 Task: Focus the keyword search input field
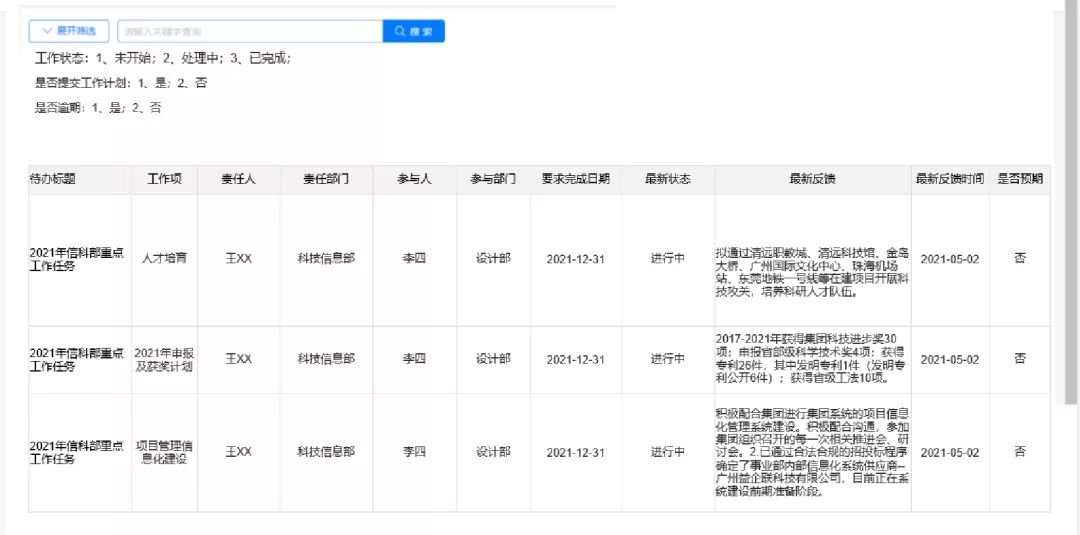coord(250,31)
